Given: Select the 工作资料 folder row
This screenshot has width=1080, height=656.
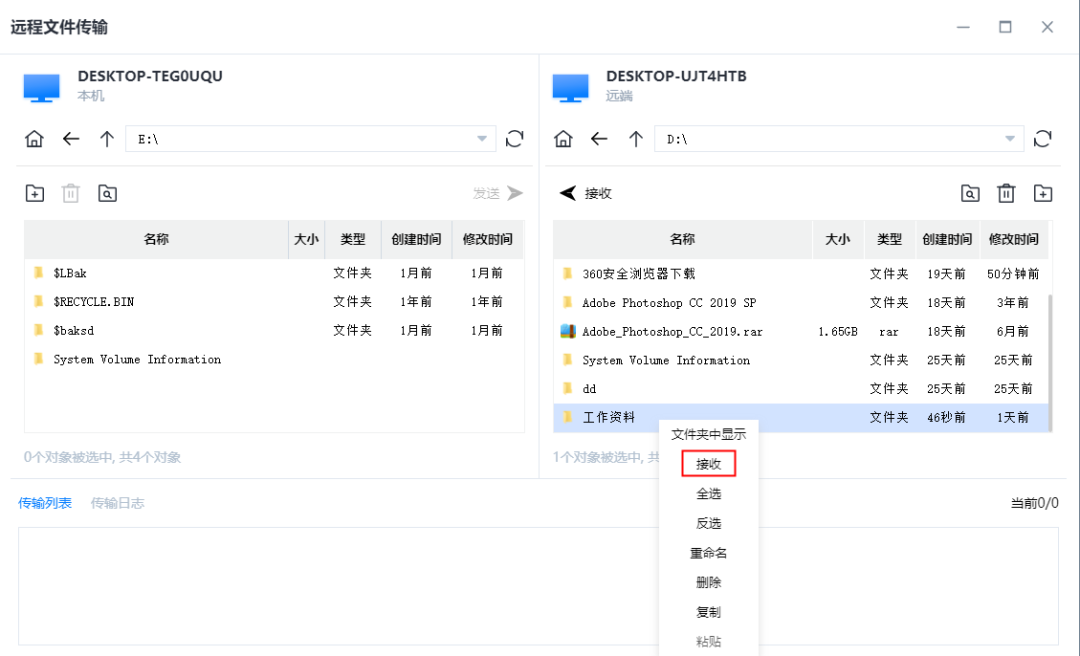Looking at the screenshot, I should point(800,418).
